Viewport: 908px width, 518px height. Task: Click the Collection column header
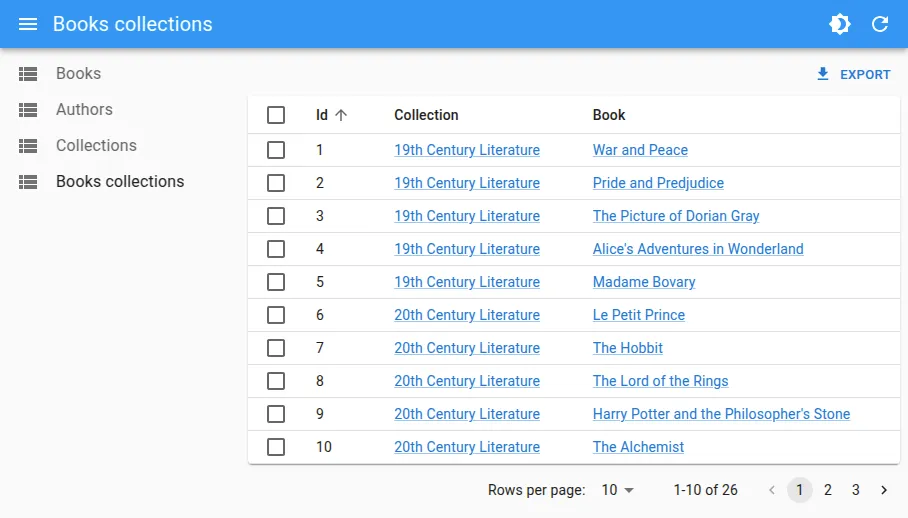coord(426,115)
